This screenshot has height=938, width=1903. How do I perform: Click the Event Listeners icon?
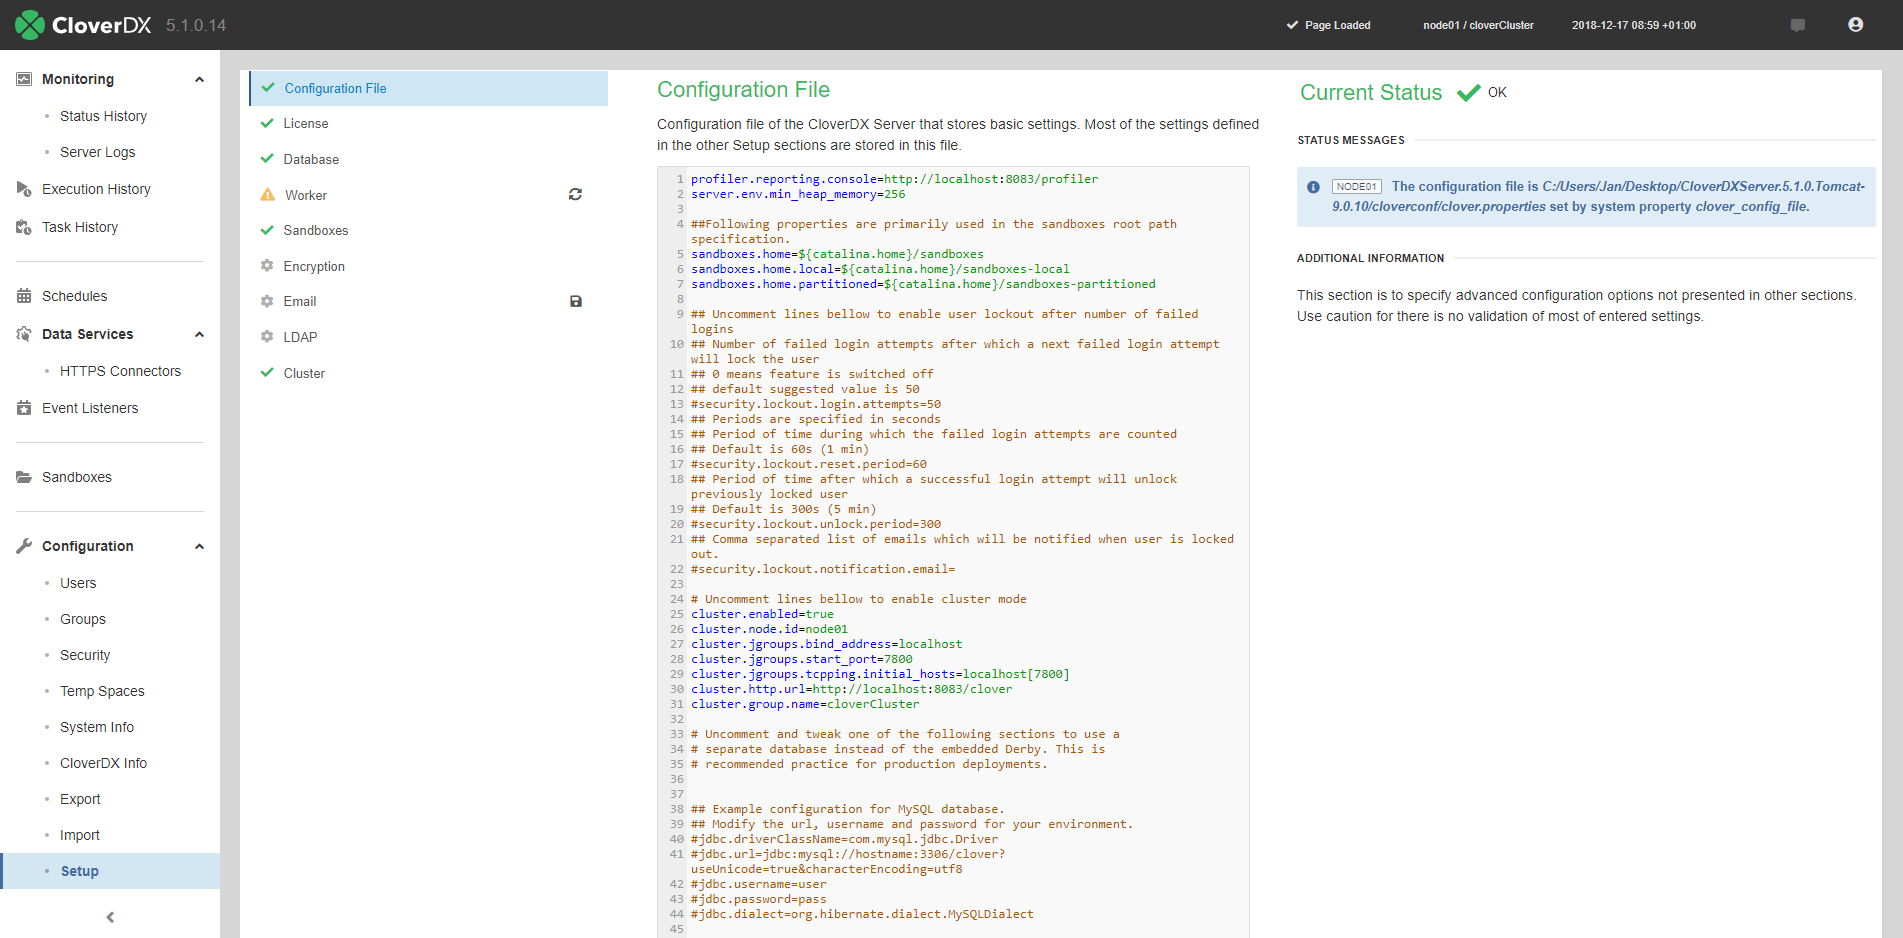[24, 408]
